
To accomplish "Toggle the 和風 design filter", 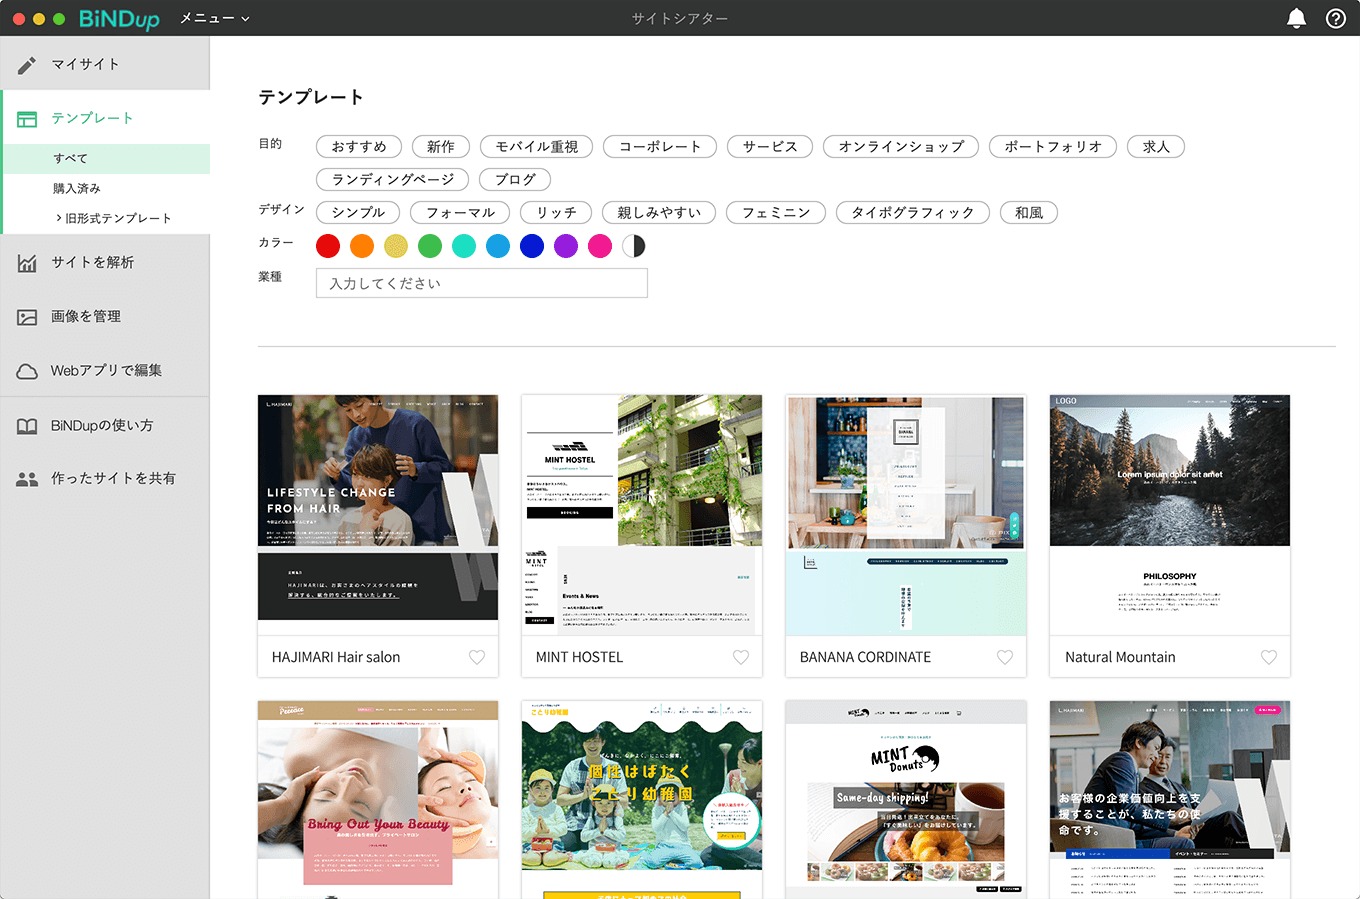I will (x=1029, y=212).
